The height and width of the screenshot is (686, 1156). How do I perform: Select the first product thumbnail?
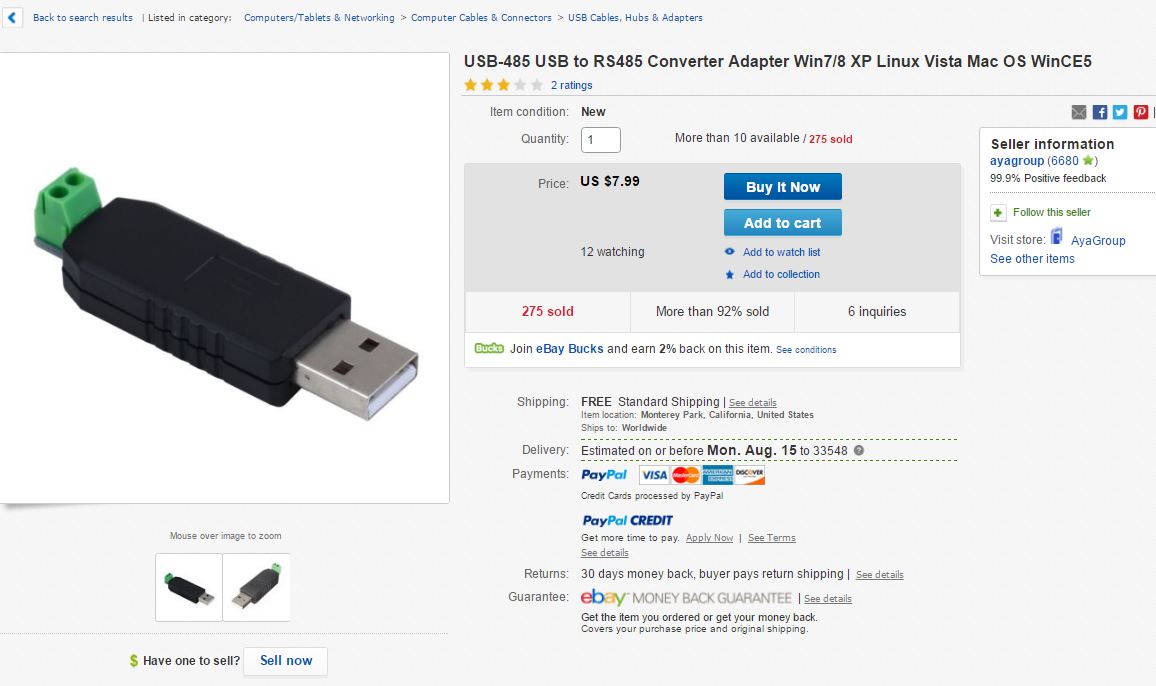coord(189,587)
